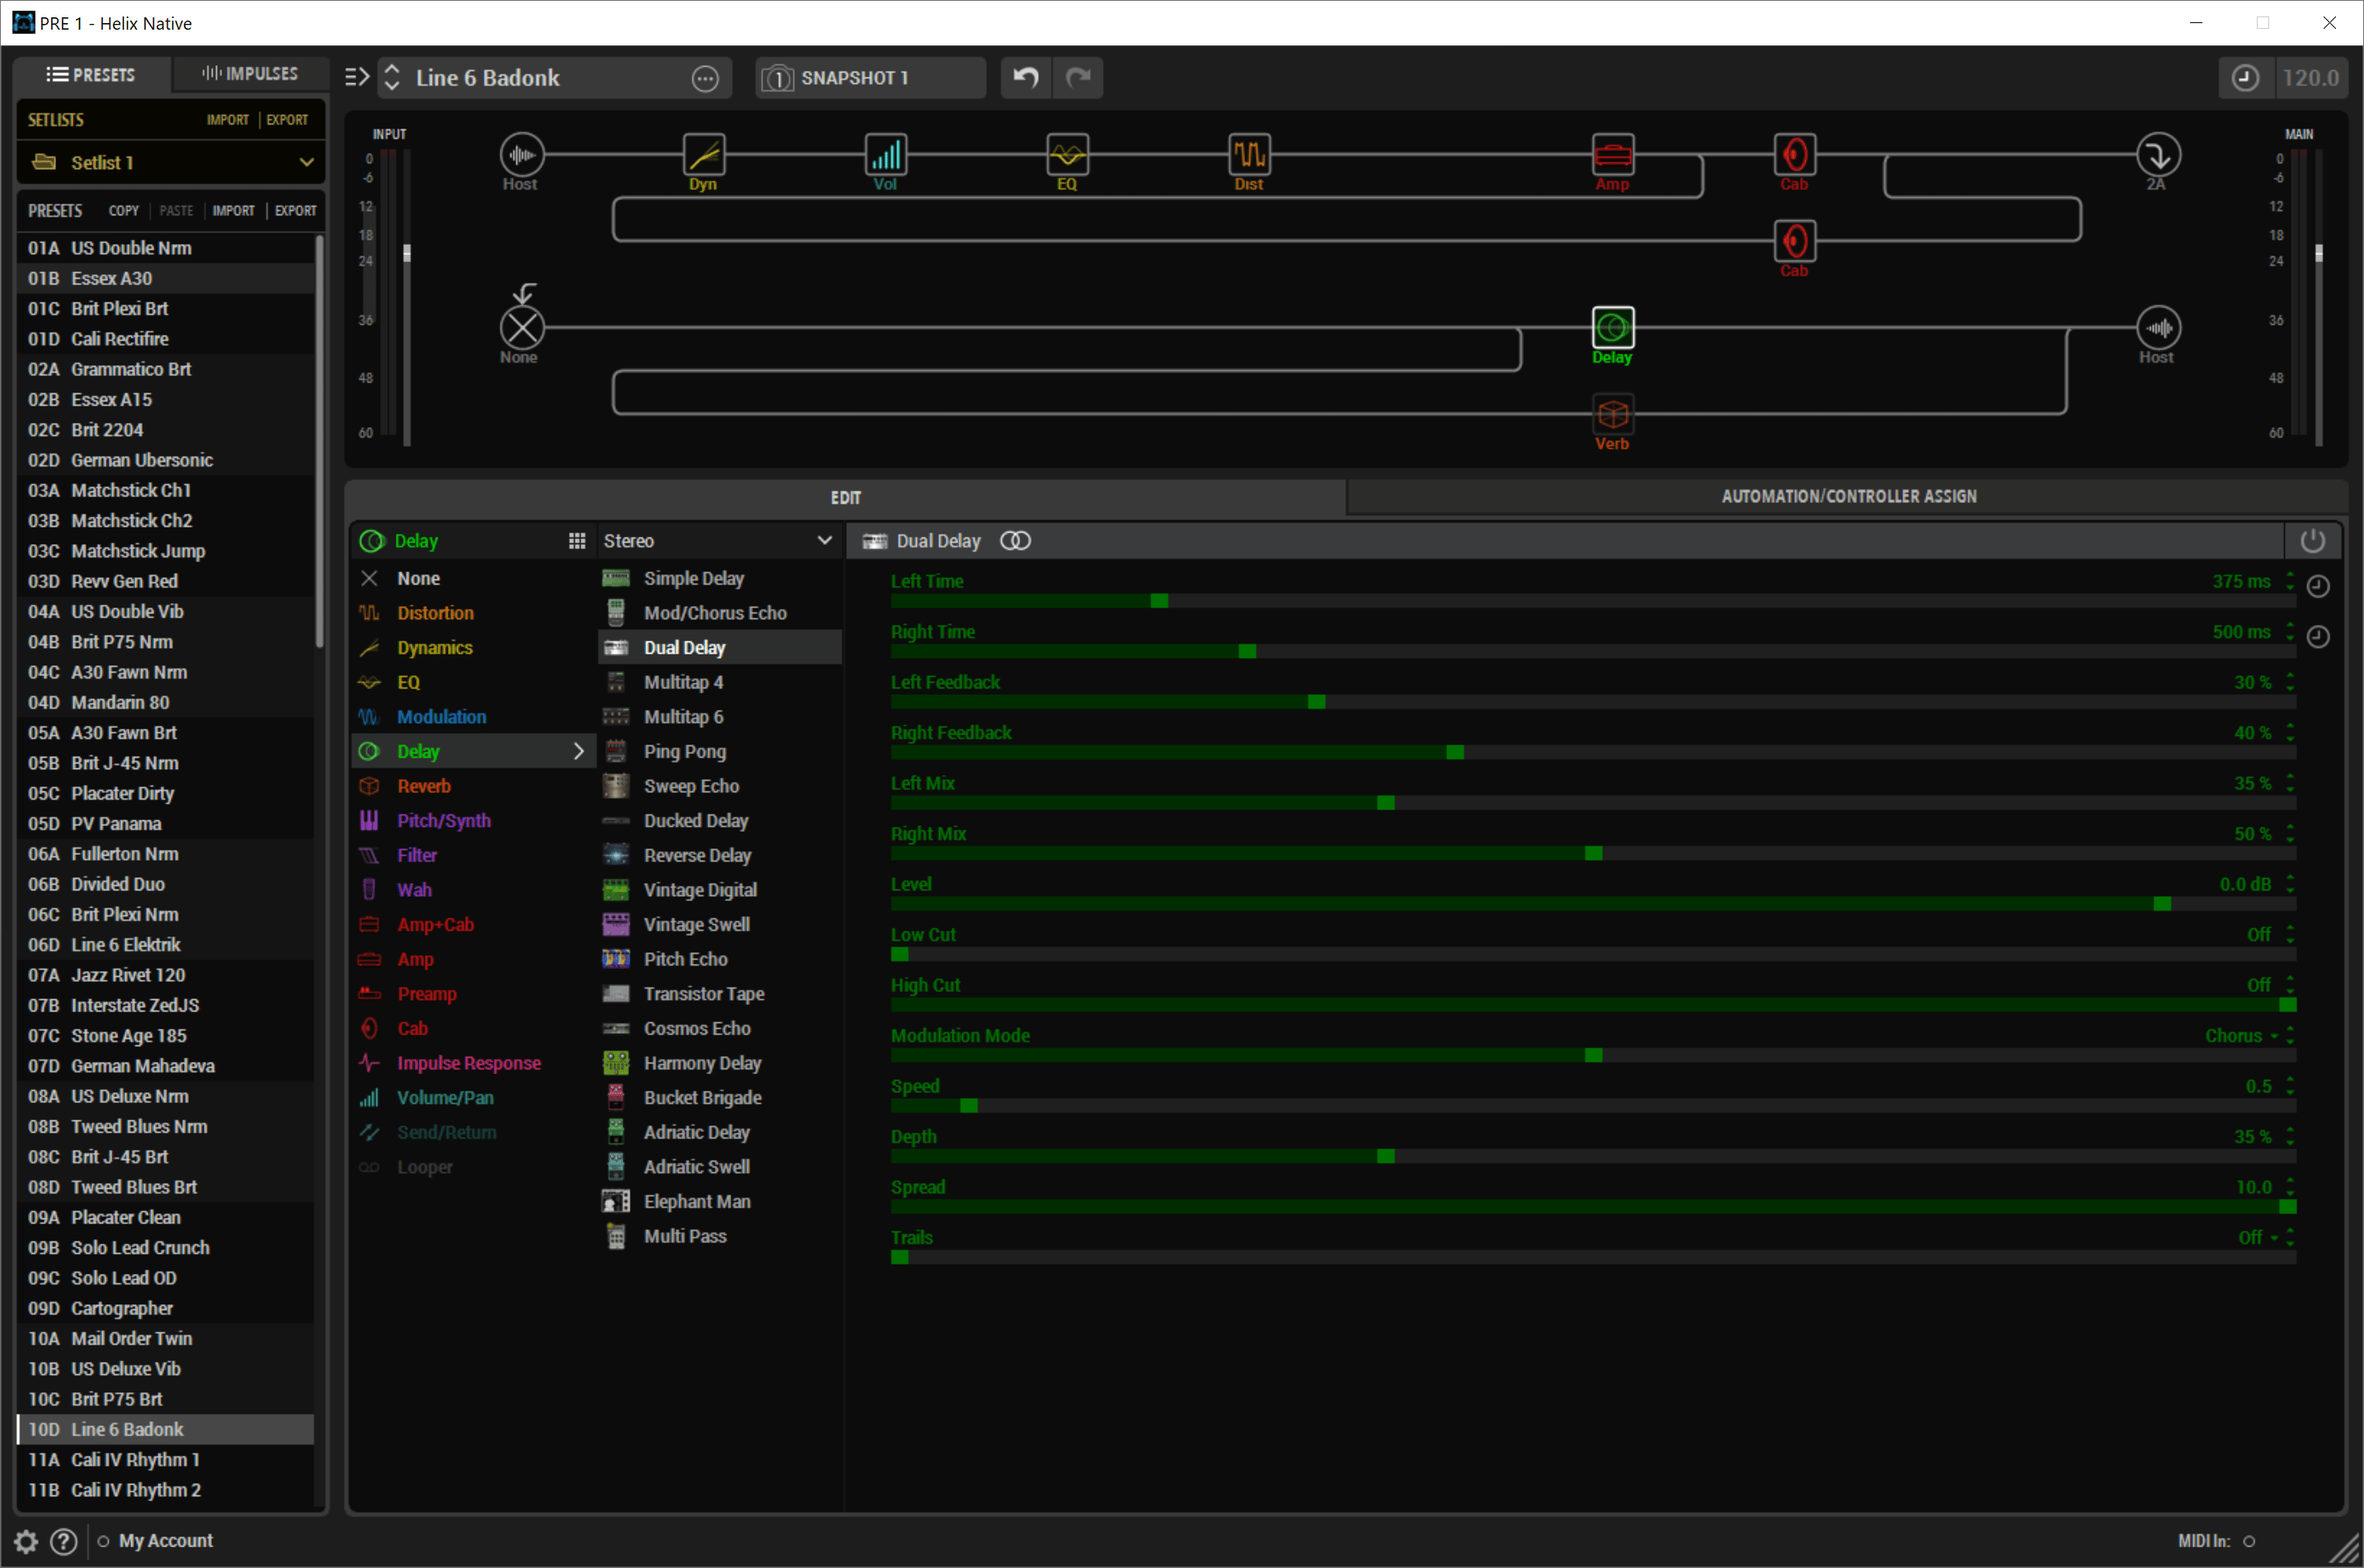The image size is (2364, 1568).
Task: Select the Amp block in signal chain
Action: 1613,155
